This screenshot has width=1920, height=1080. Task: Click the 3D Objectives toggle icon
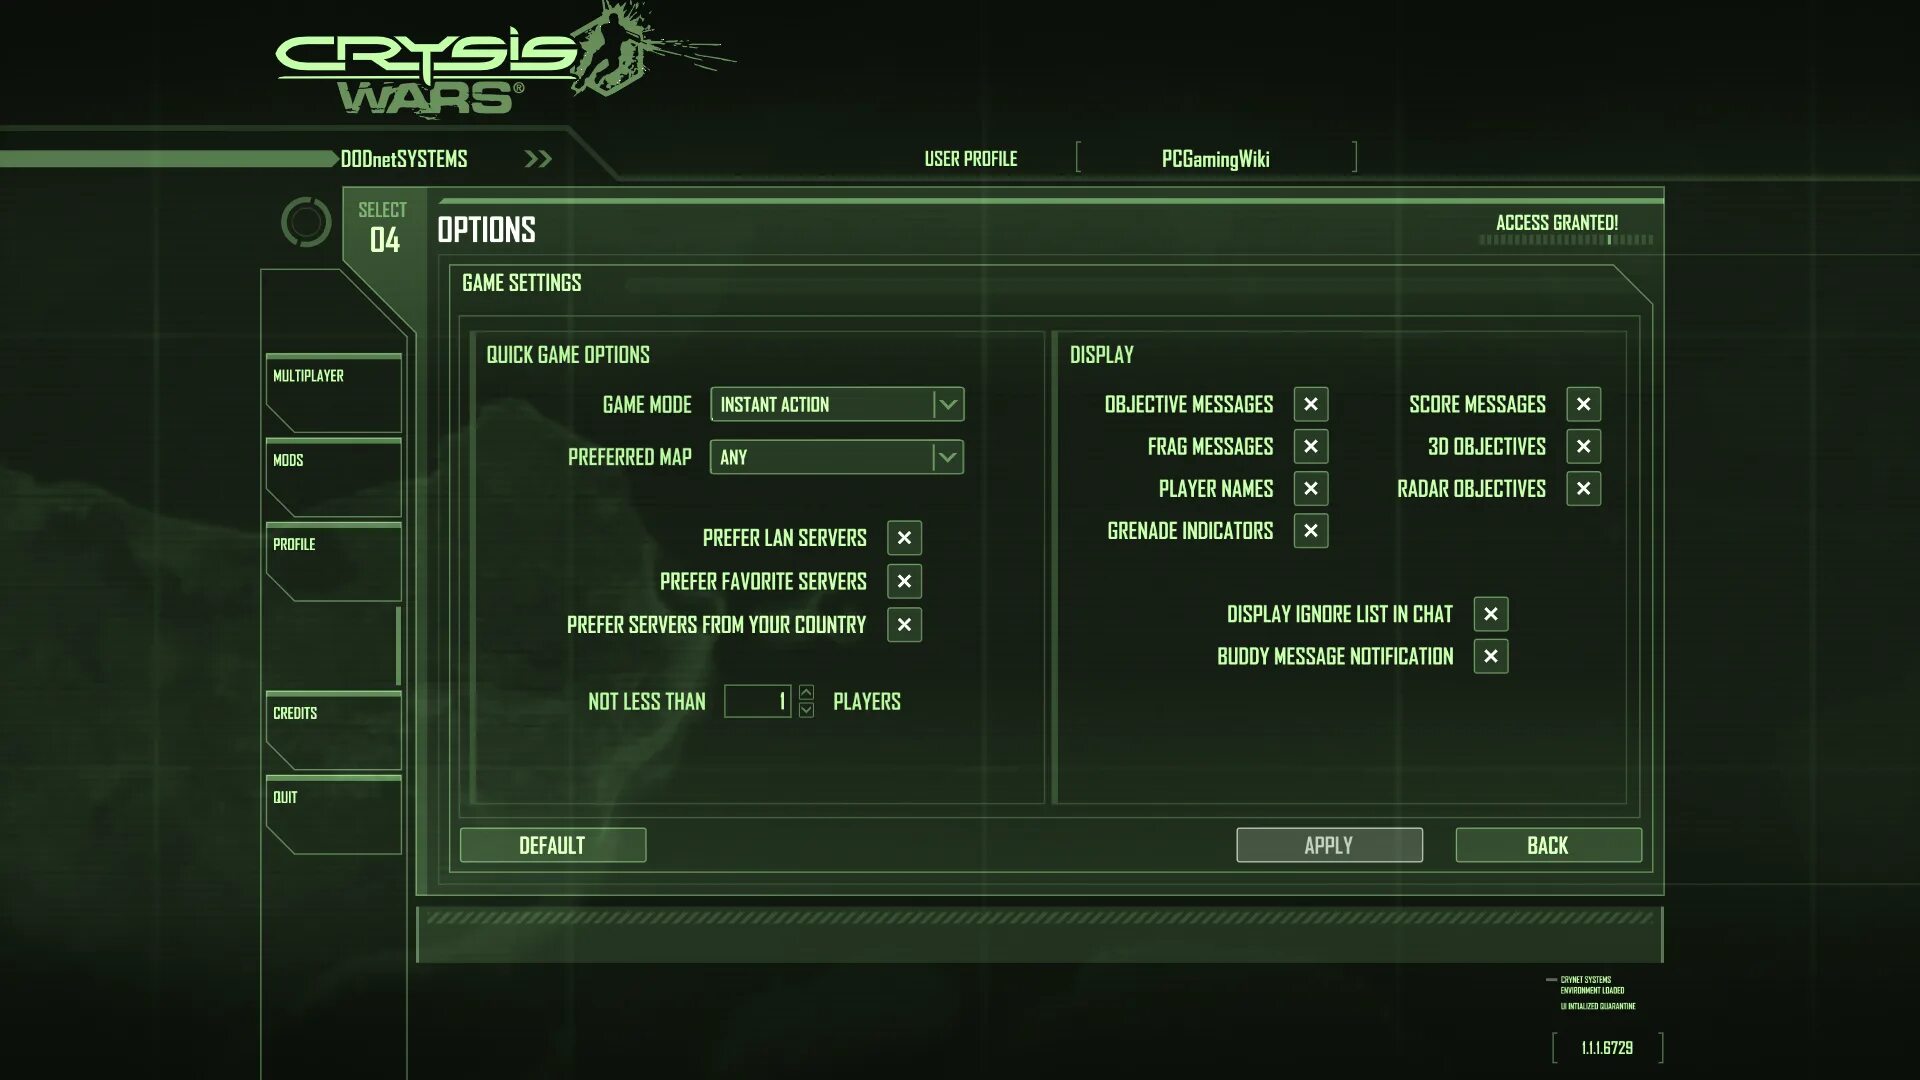tap(1584, 446)
